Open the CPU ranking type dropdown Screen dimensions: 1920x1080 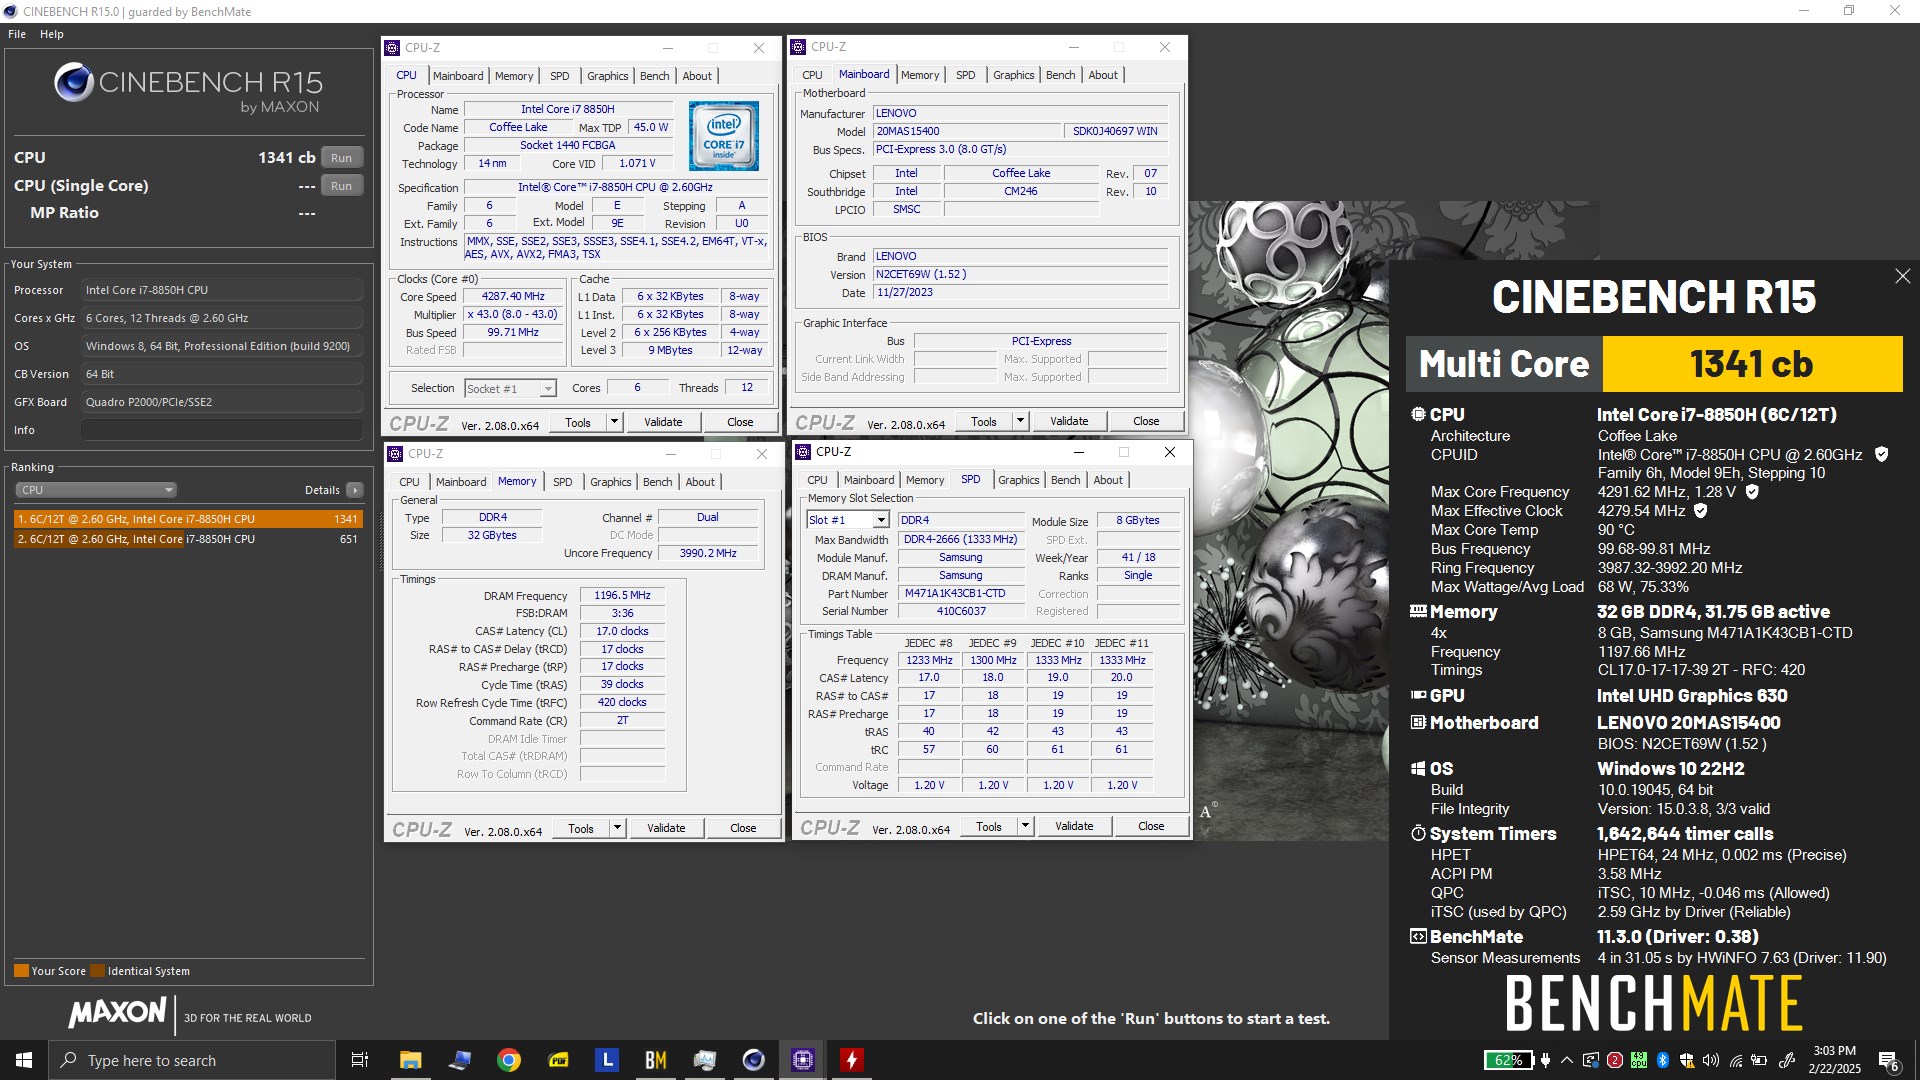click(x=96, y=490)
